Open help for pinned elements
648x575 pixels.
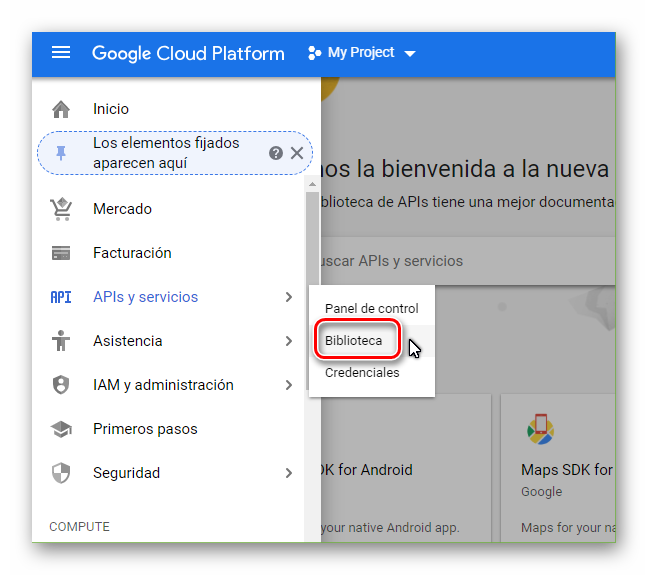click(x=276, y=153)
